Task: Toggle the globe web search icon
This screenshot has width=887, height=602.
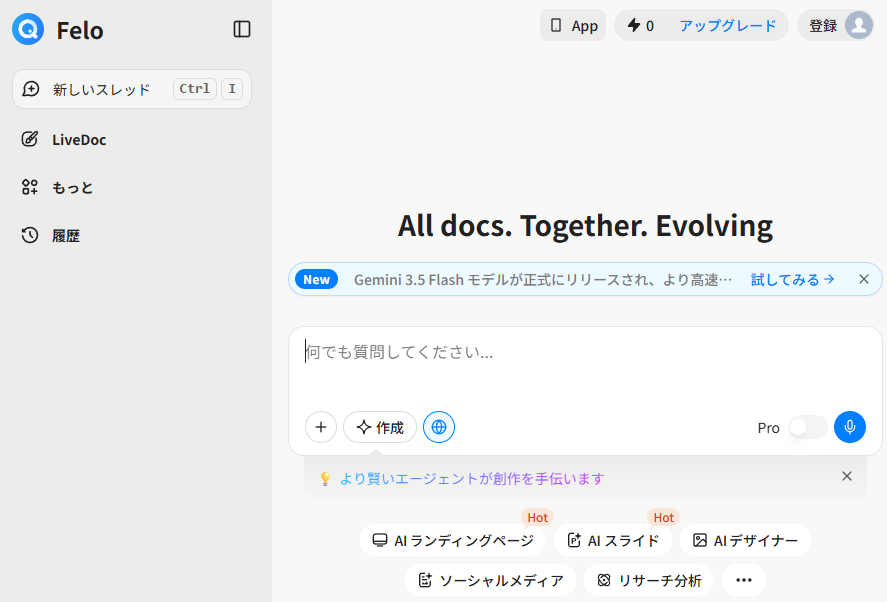Action: (439, 427)
